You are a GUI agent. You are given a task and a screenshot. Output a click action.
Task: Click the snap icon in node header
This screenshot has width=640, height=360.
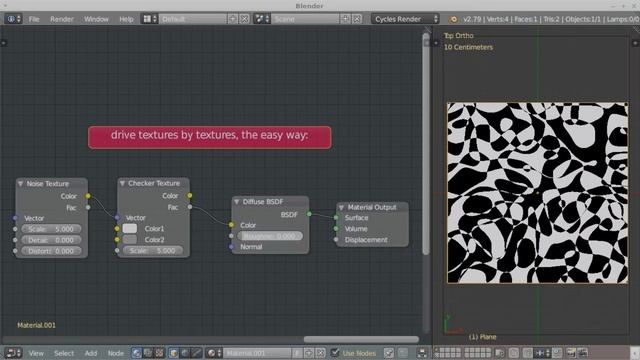click(x=422, y=353)
